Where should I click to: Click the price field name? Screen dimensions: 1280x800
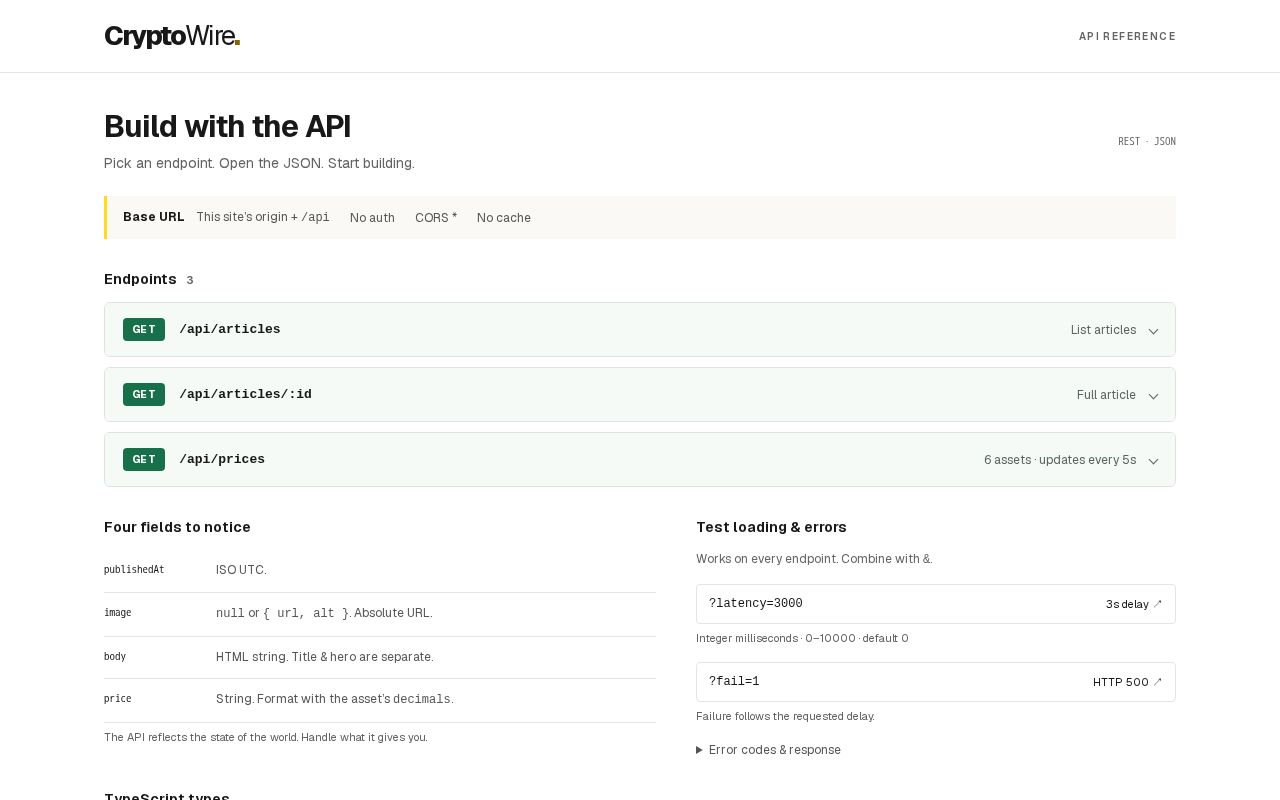118,699
